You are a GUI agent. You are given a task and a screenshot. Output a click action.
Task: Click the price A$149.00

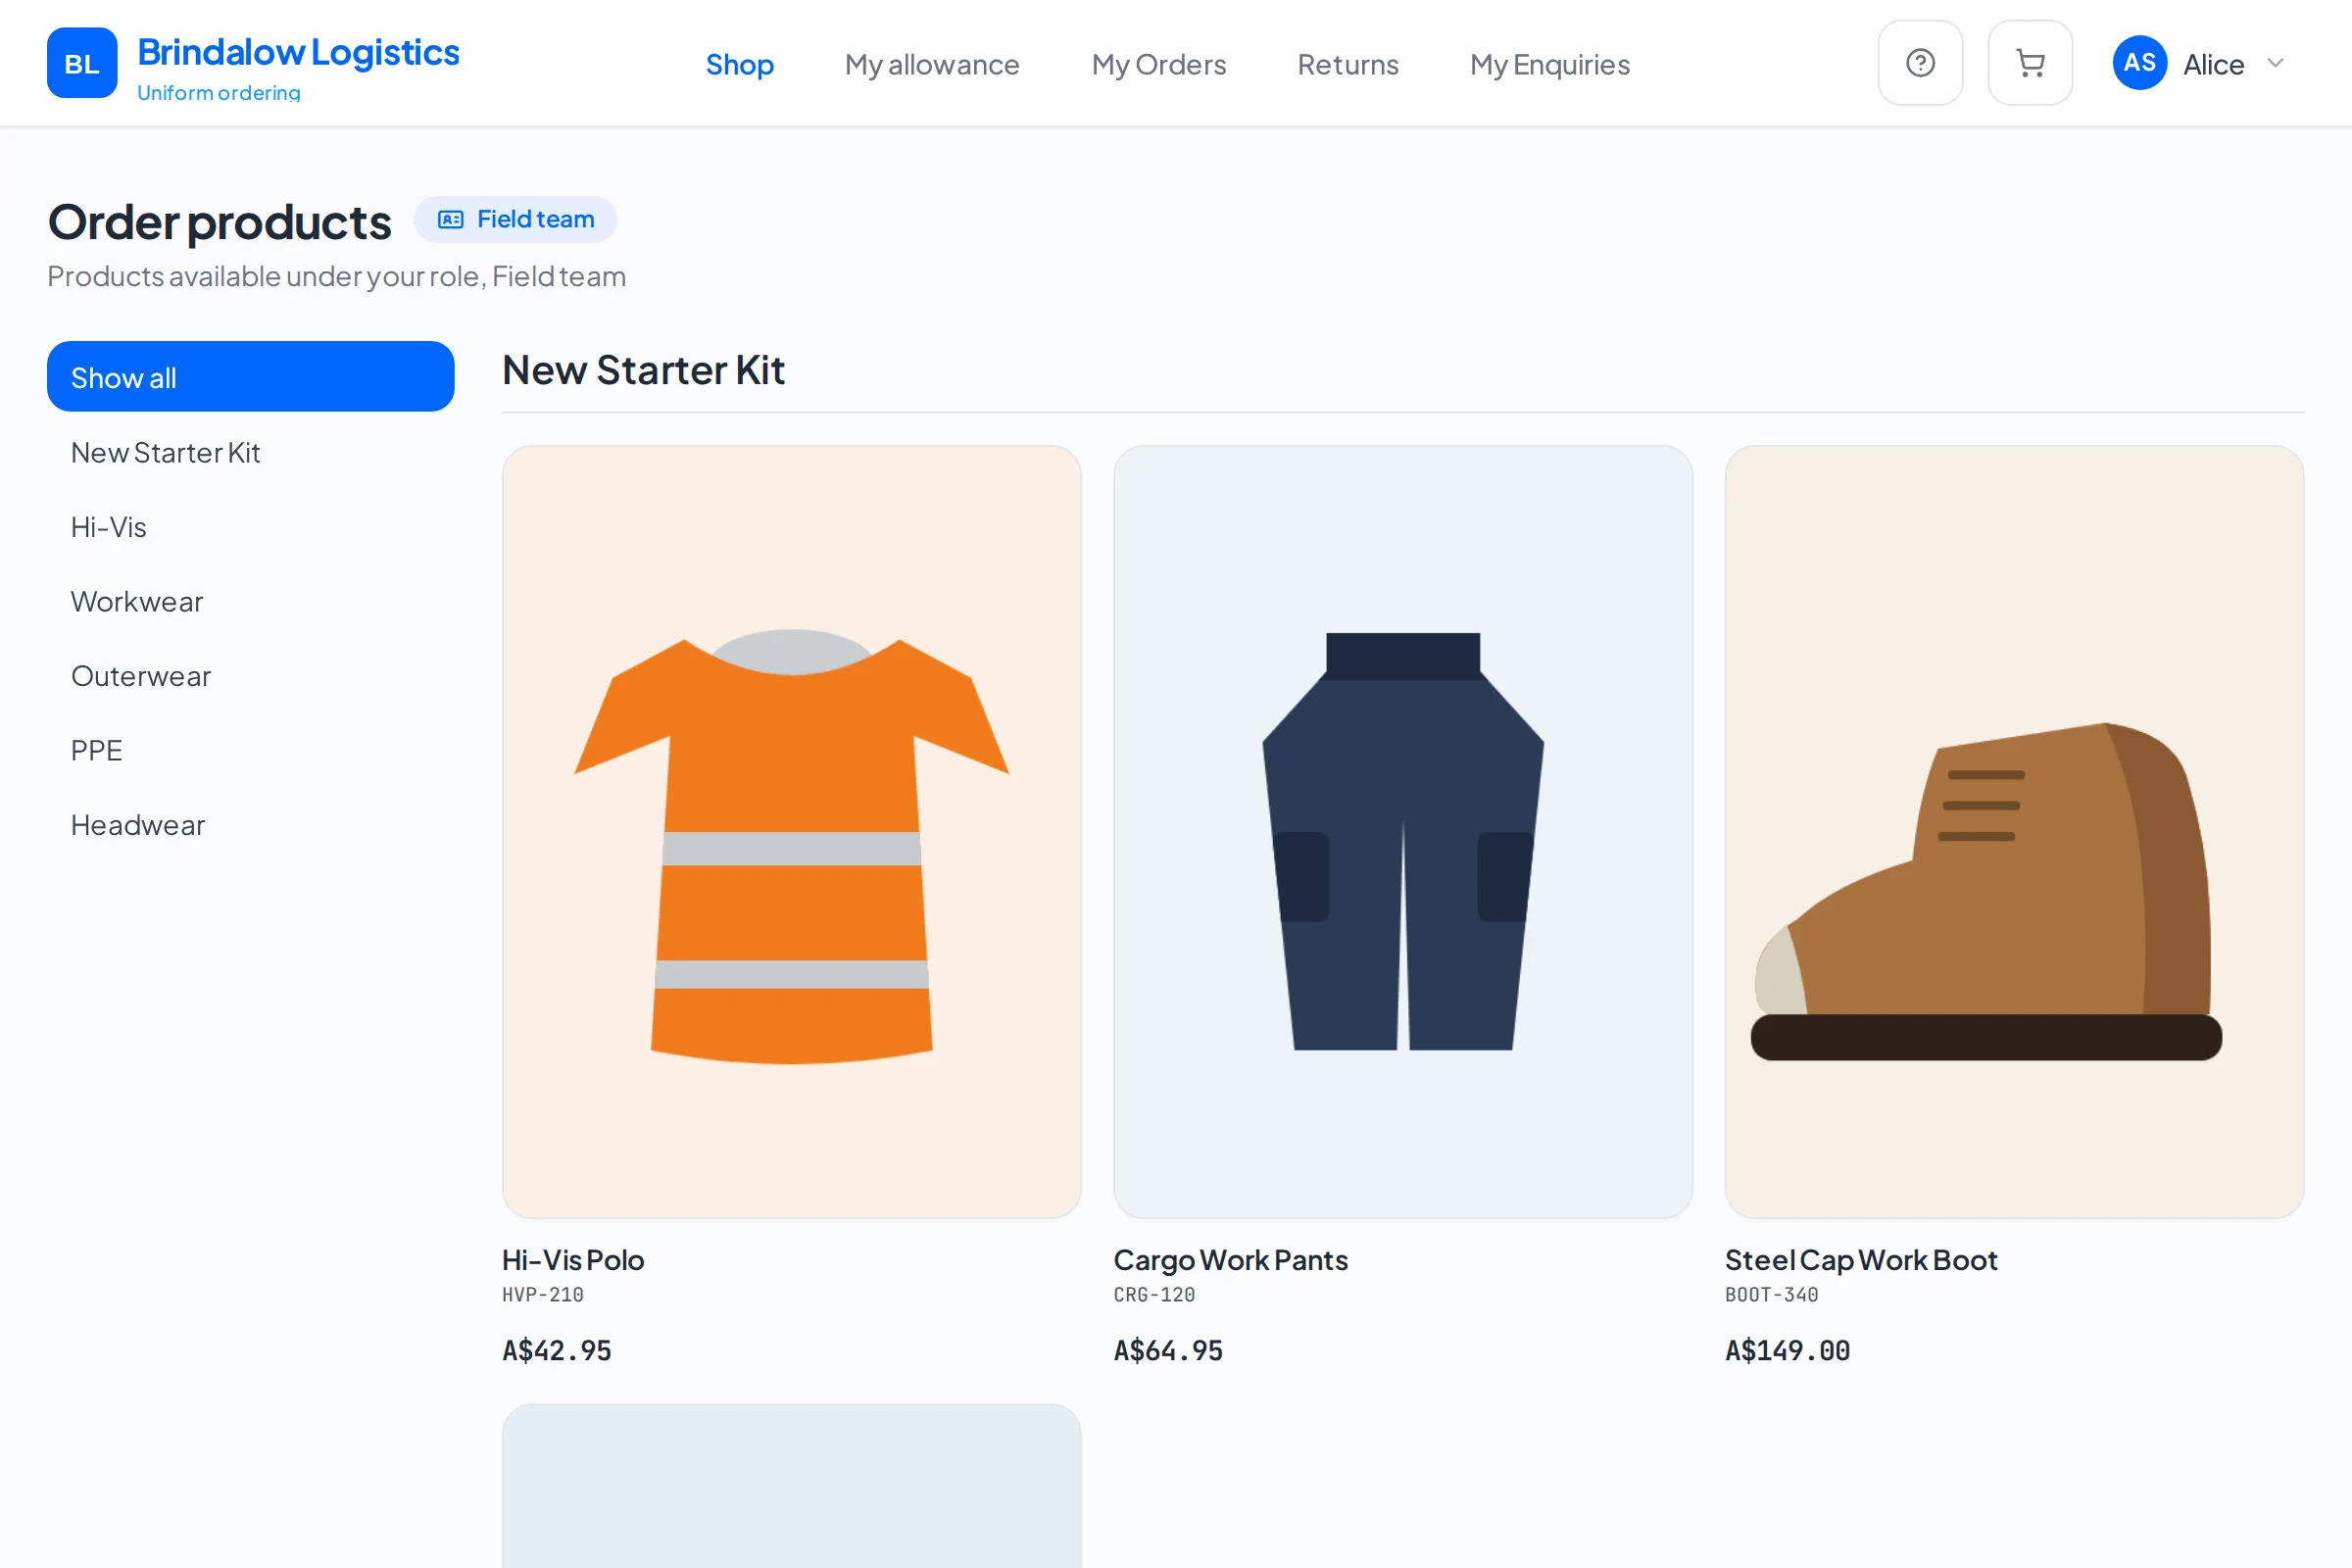coord(1787,1351)
